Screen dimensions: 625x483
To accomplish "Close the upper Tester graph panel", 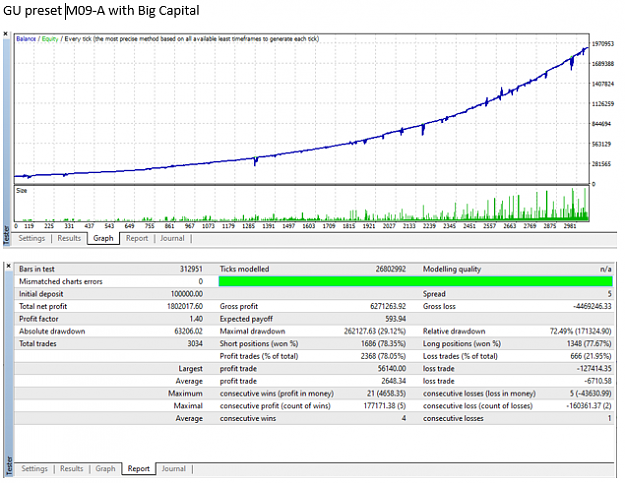I will (x=6, y=34).
